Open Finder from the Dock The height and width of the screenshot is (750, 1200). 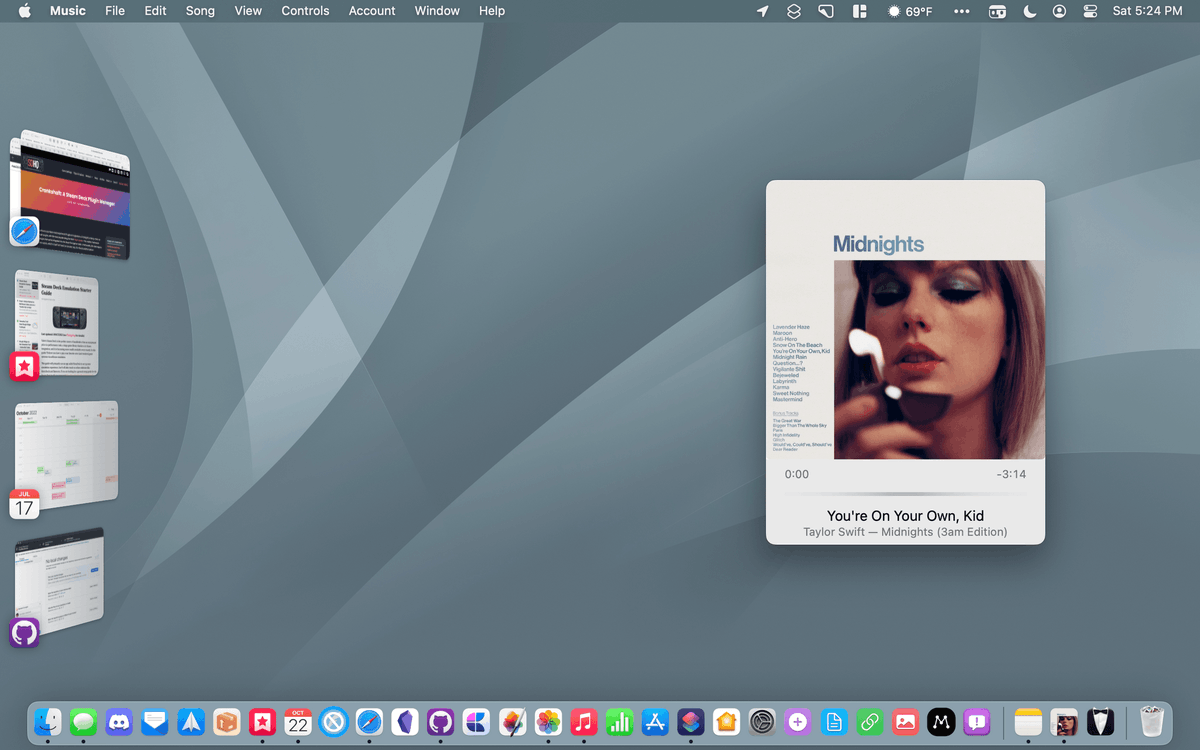tap(48, 721)
